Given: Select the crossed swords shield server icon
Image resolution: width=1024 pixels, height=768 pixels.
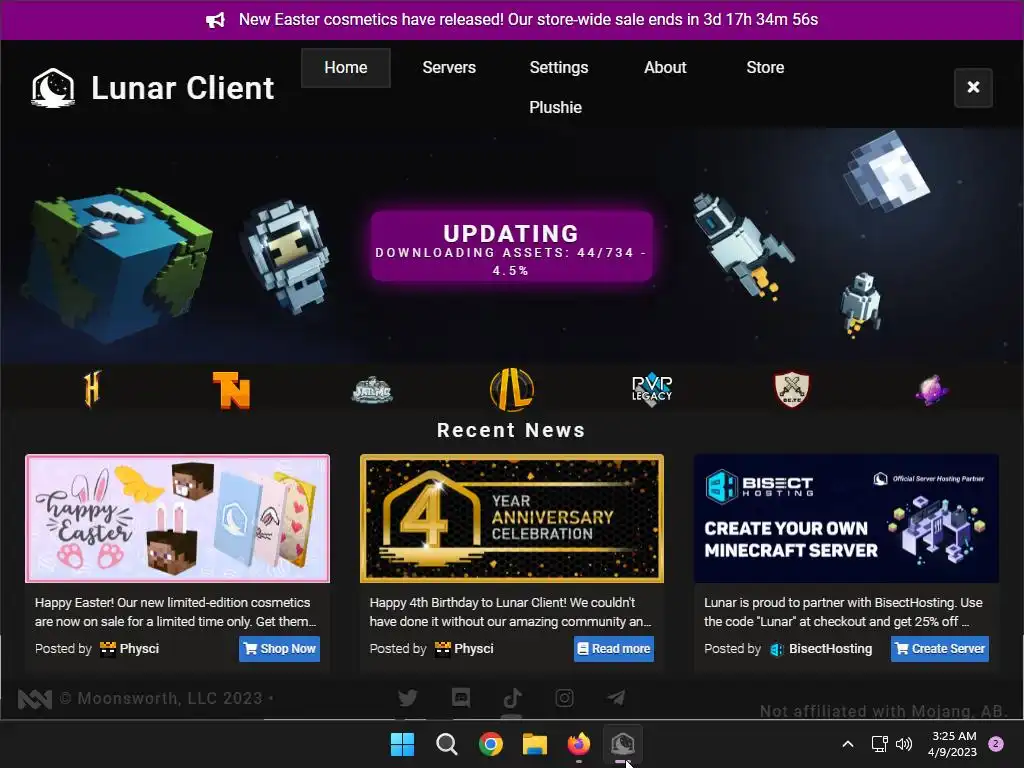Looking at the screenshot, I should (792, 390).
